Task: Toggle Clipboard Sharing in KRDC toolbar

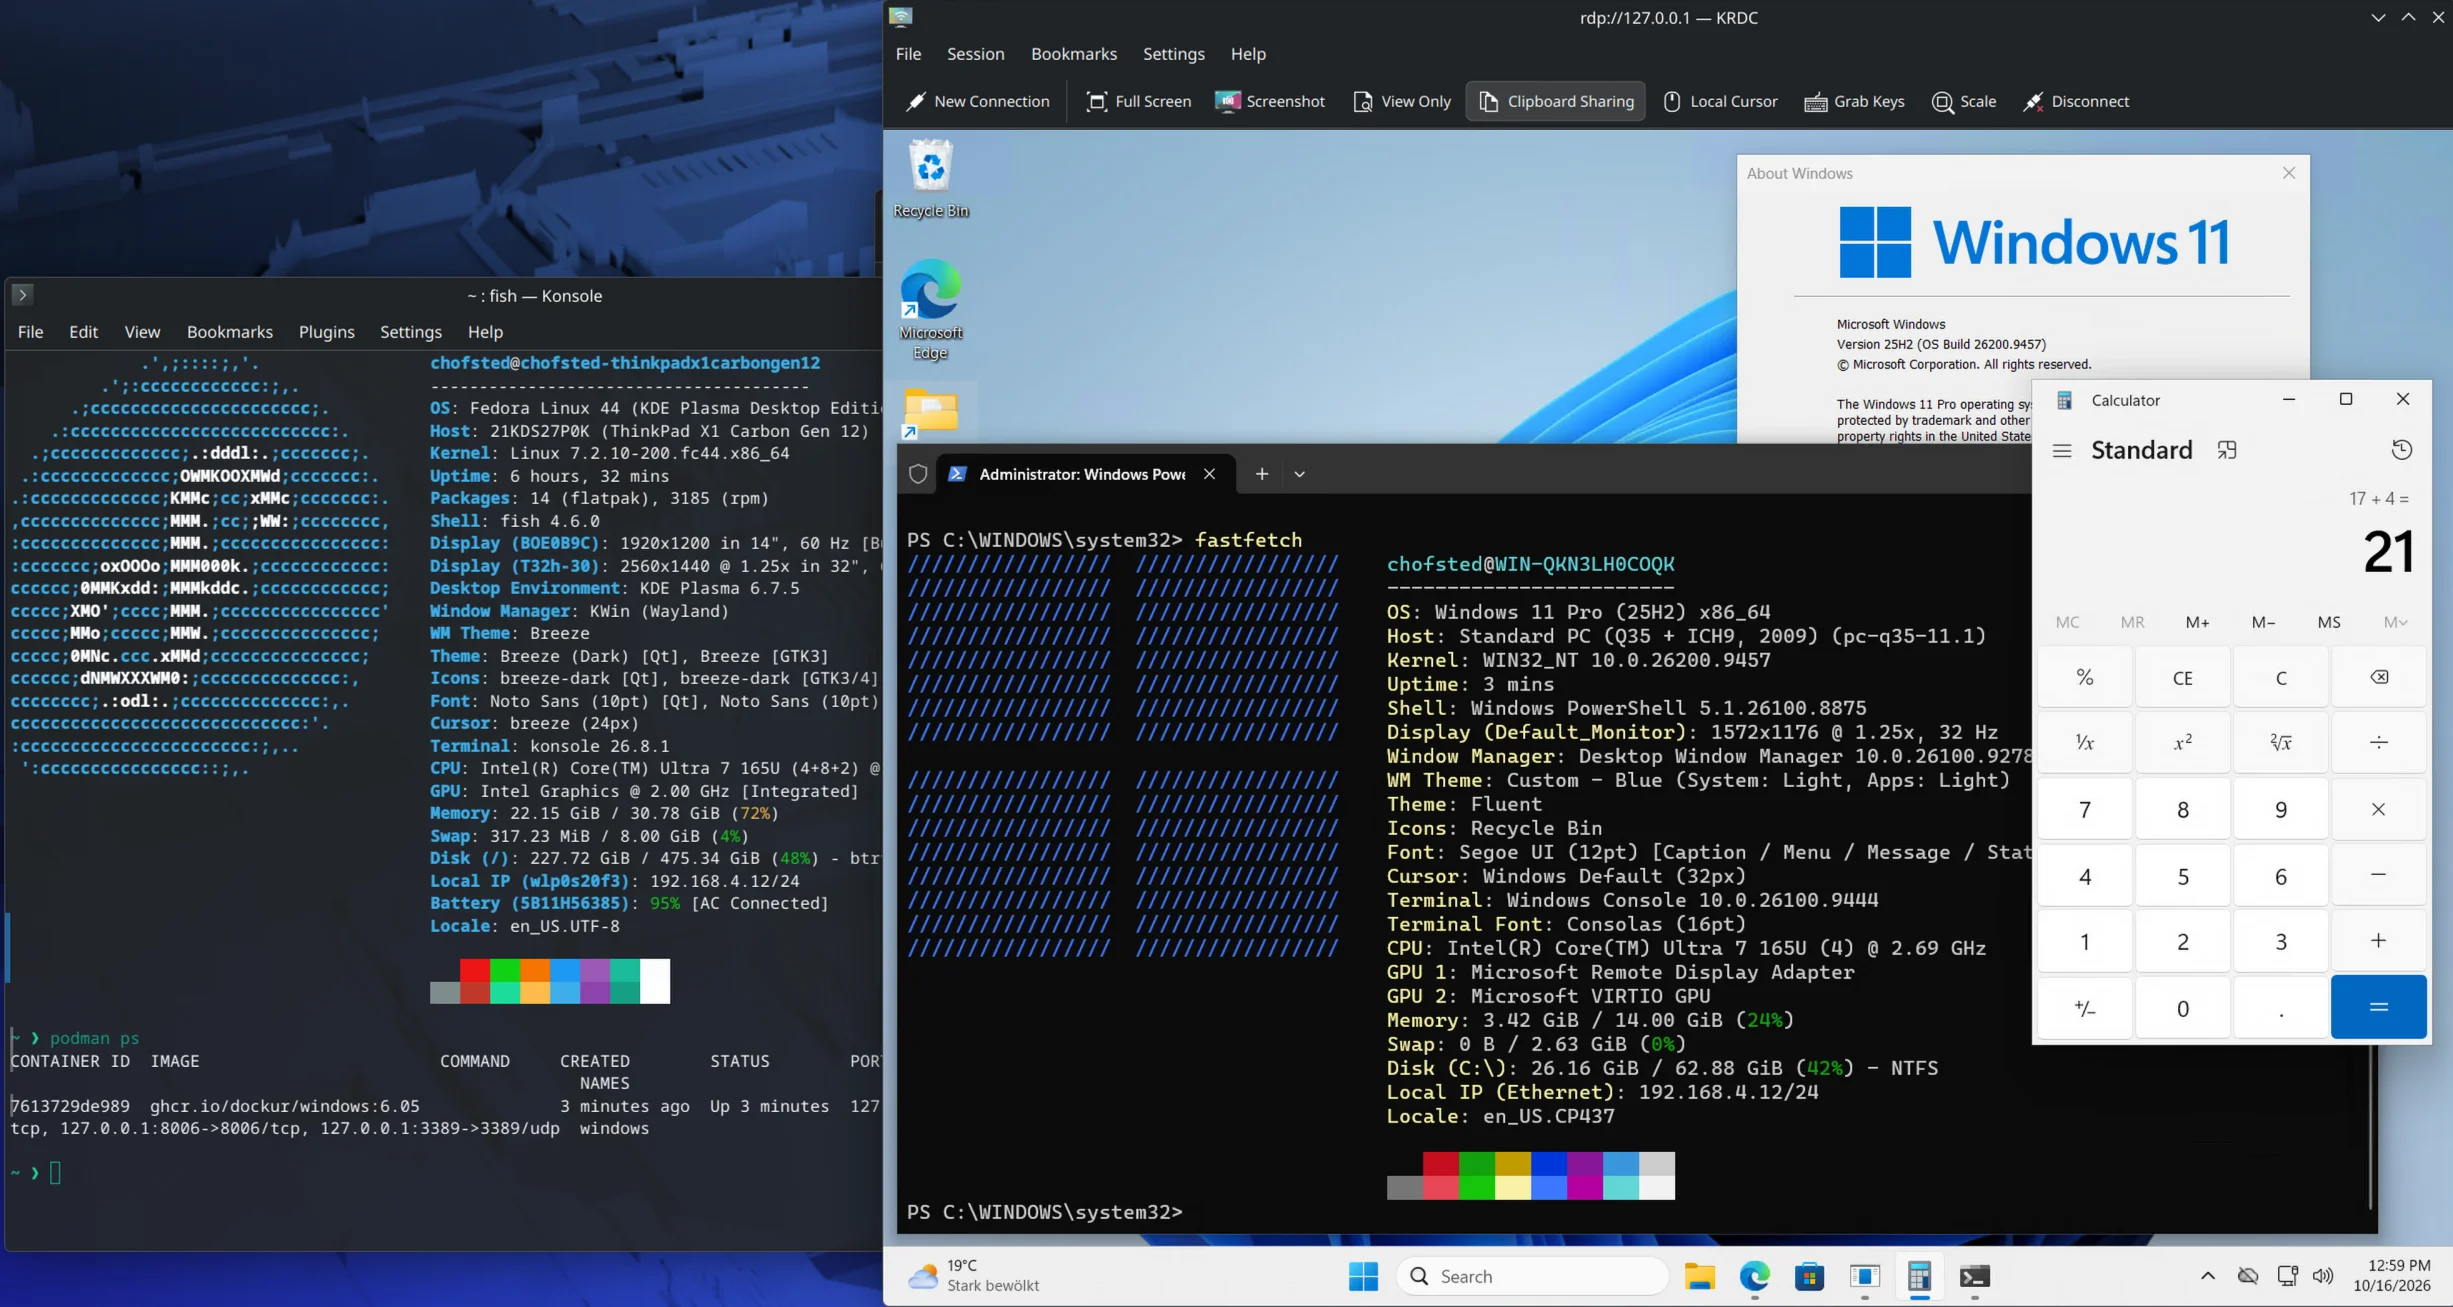Action: [x=1556, y=101]
